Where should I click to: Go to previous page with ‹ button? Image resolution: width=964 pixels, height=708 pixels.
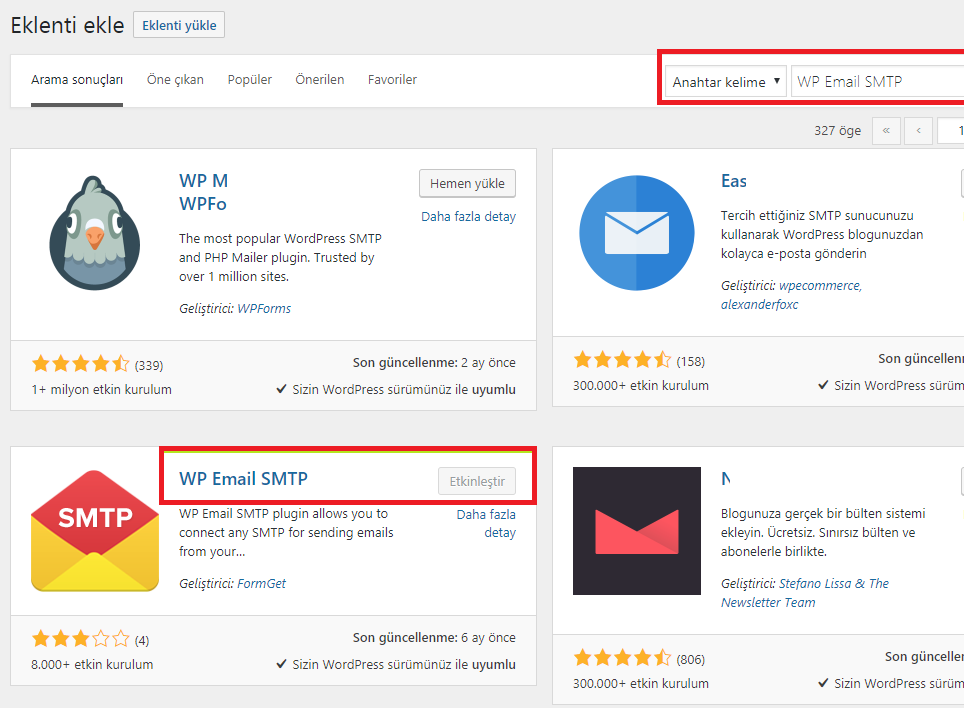coord(919,131)
